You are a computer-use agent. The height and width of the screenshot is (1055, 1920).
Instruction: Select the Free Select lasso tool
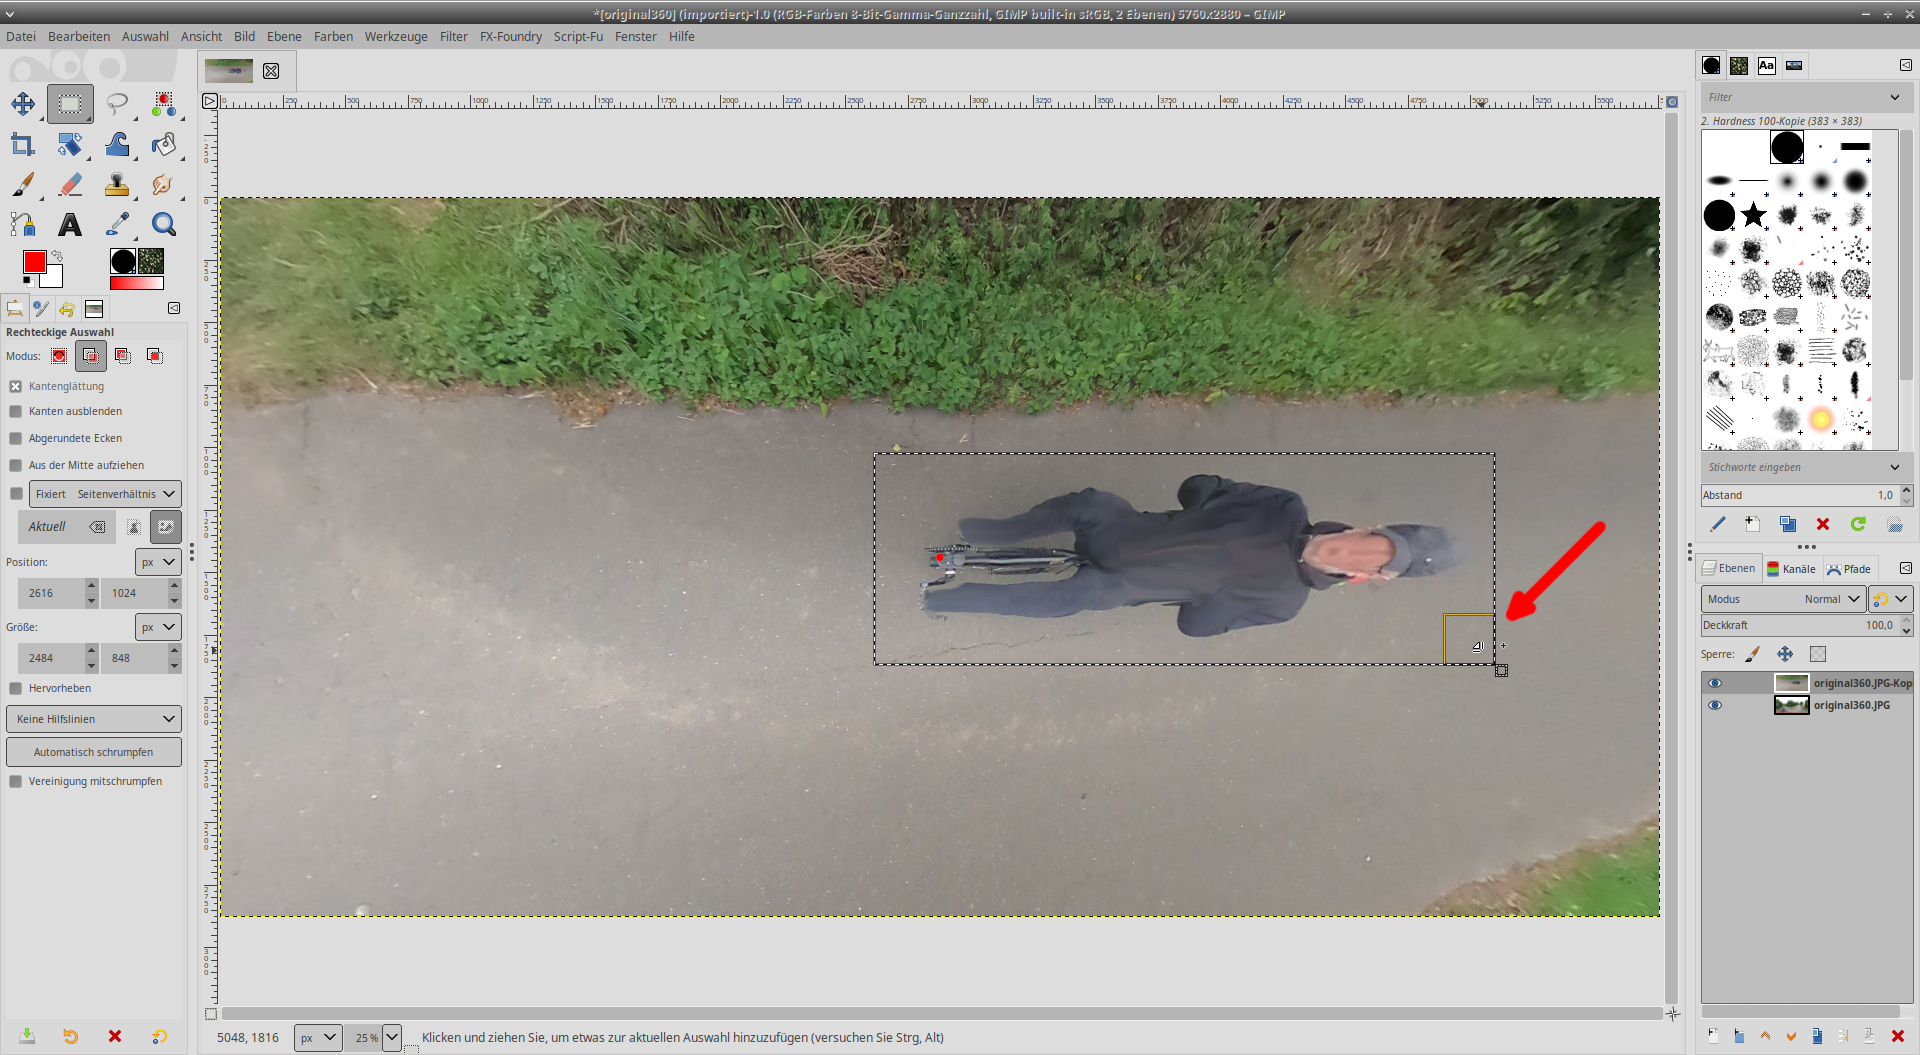[117, 104]
